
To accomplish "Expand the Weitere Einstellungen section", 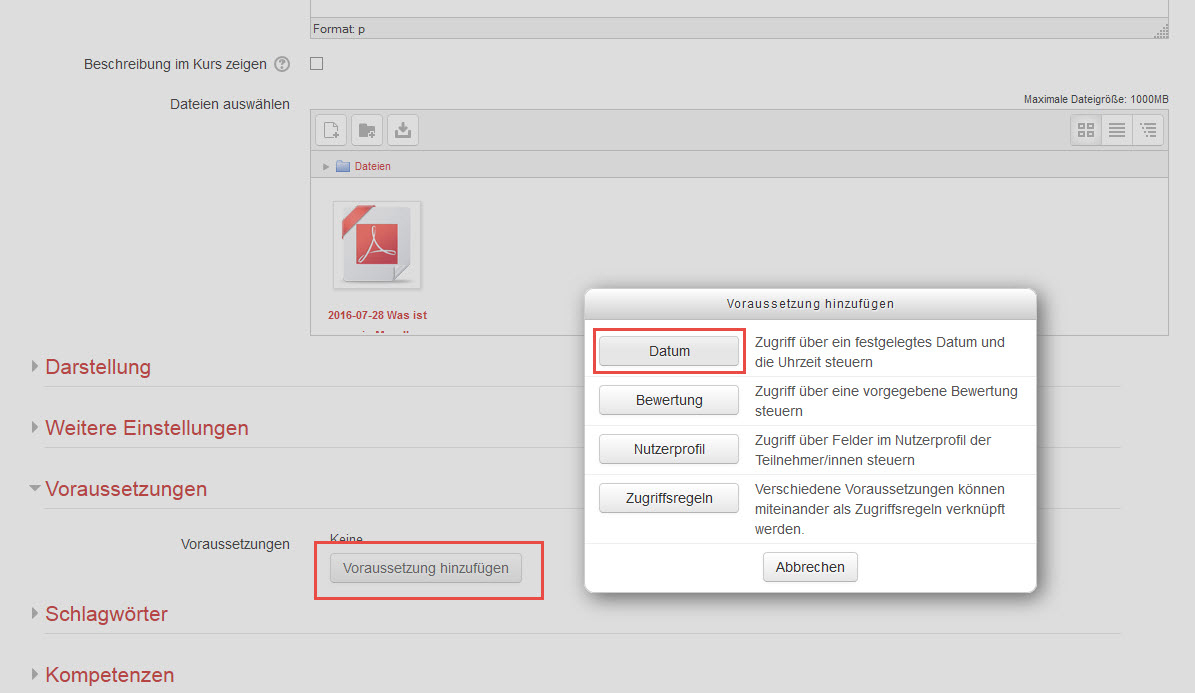I will click(x=146, y=428).
